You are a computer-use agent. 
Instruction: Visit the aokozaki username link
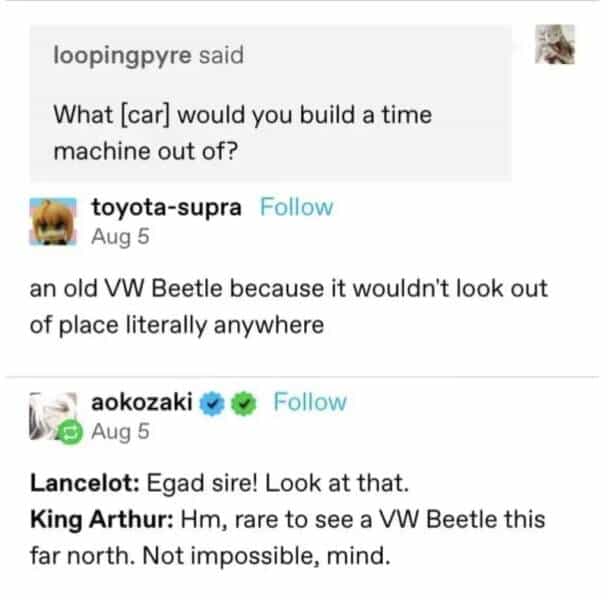142,402
